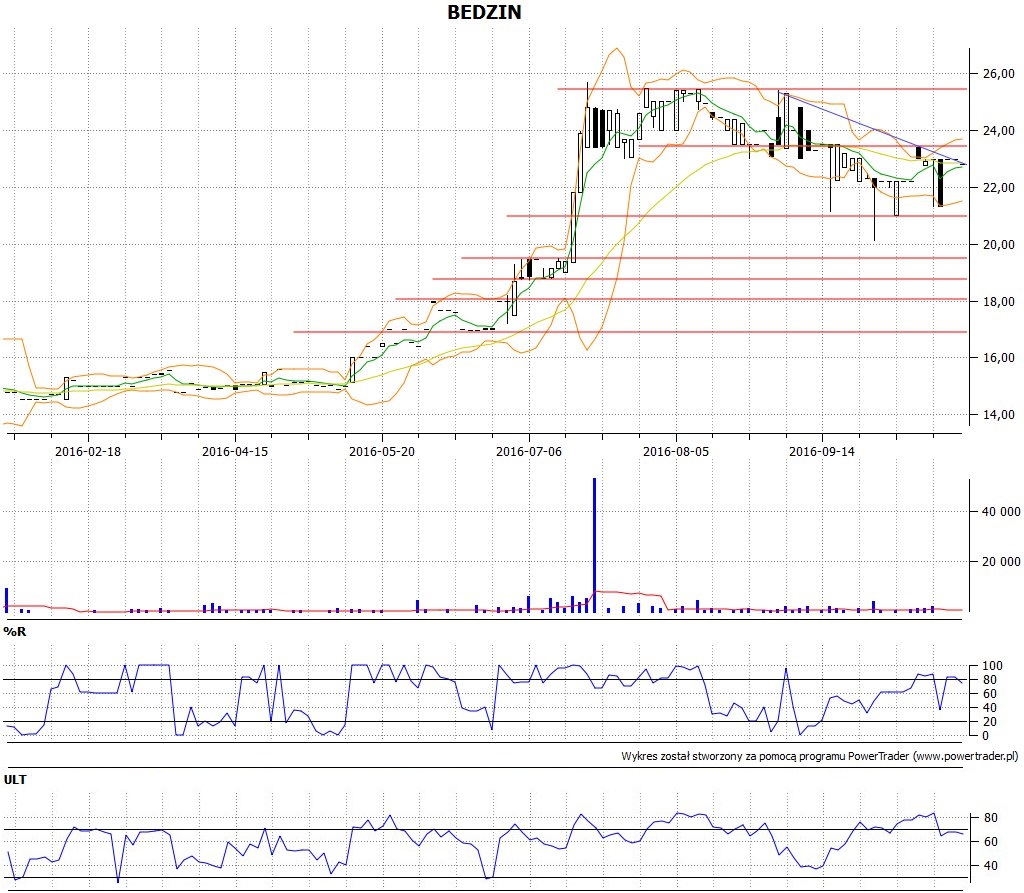1024x893 pixels.
Task: Select the 2016-07-06 date label
Action: coord(529,451)
